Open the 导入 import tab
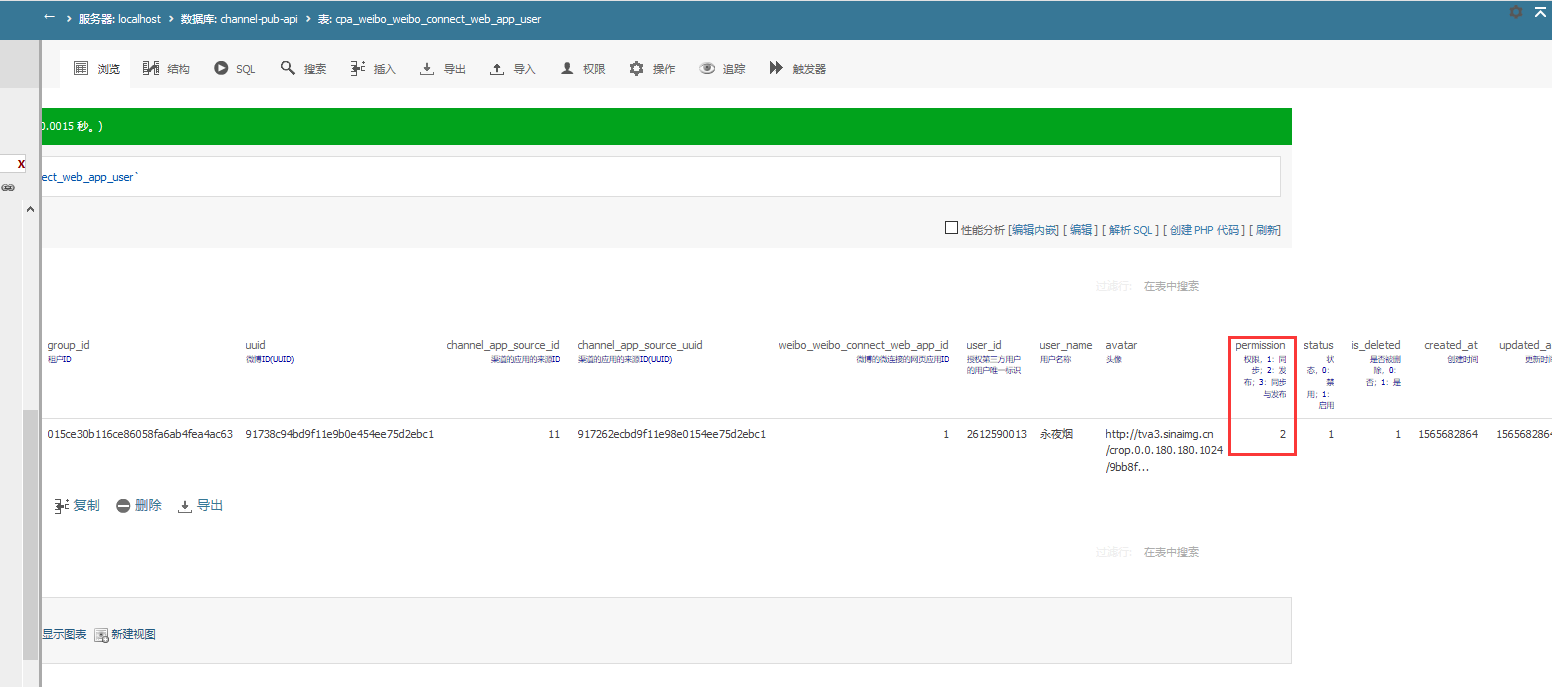1552x687 pixels. point(513,69)
